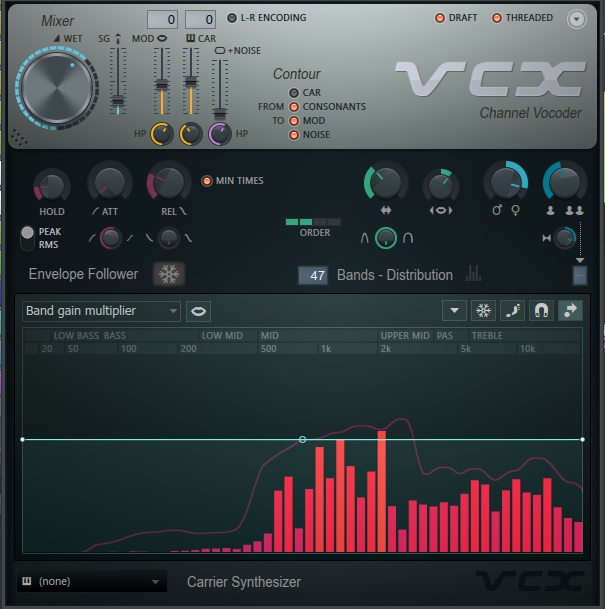605x609 pixels.
Task: Open the Carrier Synthesizer (none) dropdown
Action: (92, 581)
